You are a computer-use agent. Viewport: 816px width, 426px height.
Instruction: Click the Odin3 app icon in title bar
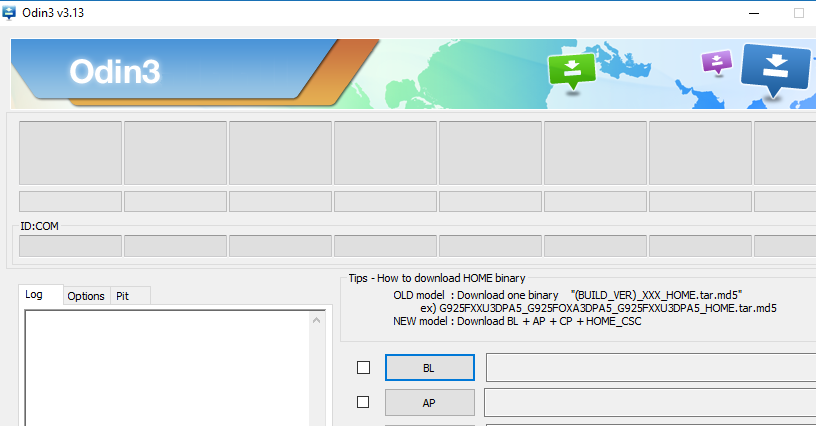(x=9, y=12)
